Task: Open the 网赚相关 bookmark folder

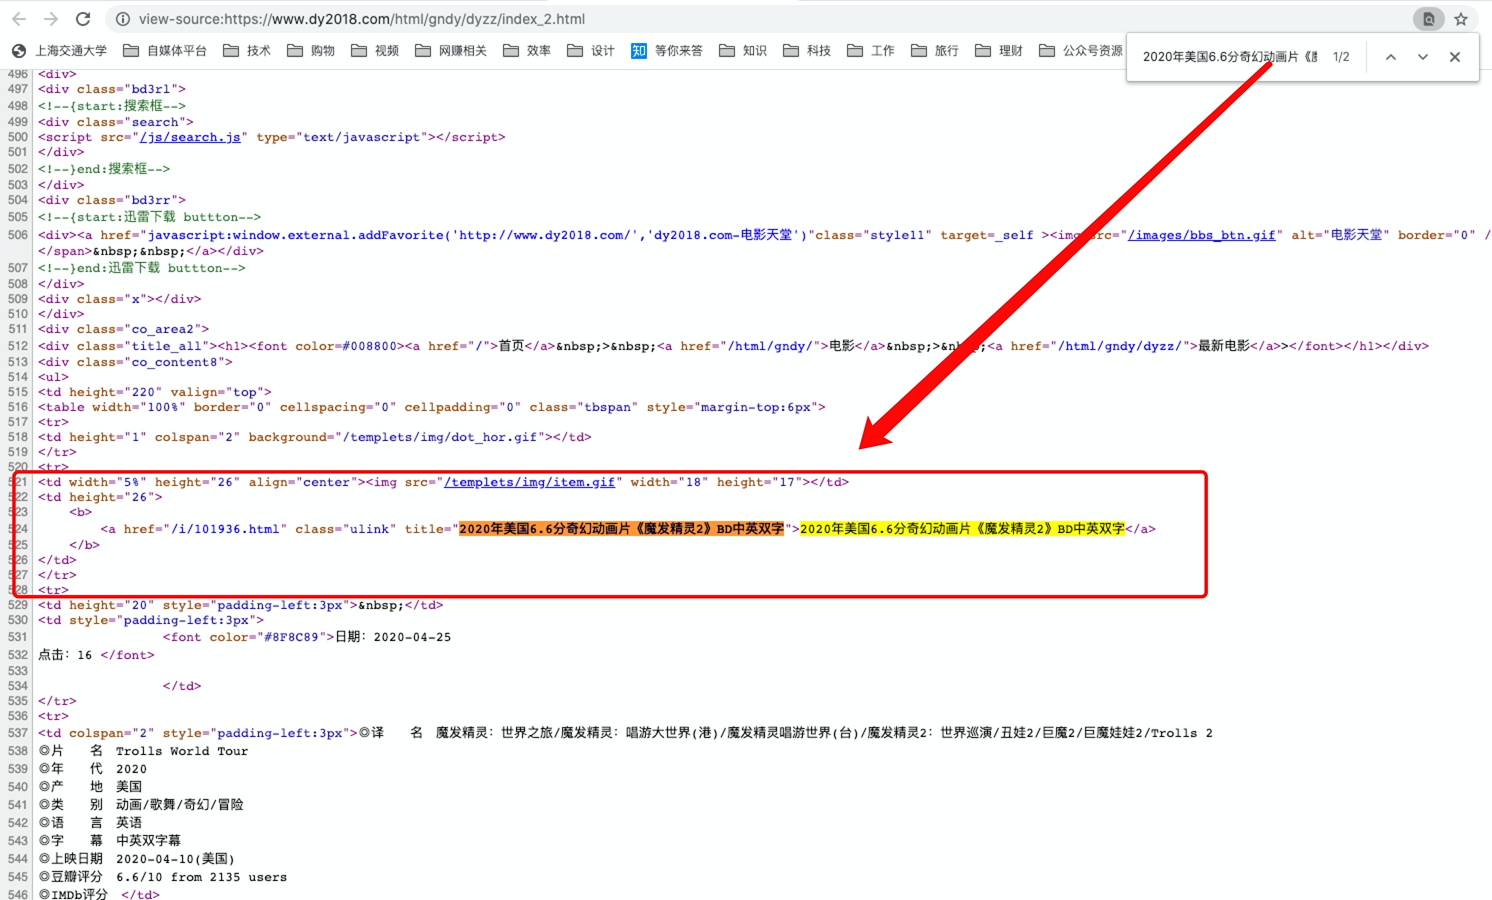Action: [x=451, y=51]
